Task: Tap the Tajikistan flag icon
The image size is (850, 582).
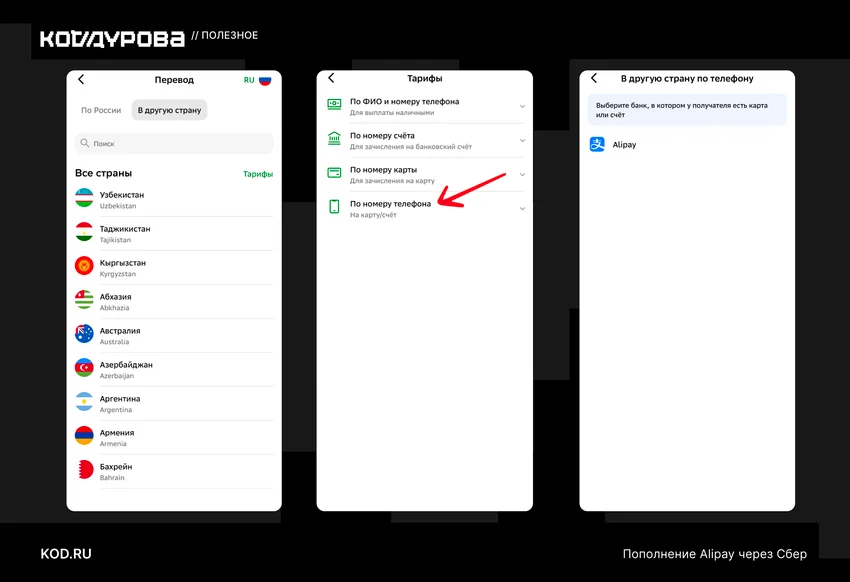Action: [84, 232]
